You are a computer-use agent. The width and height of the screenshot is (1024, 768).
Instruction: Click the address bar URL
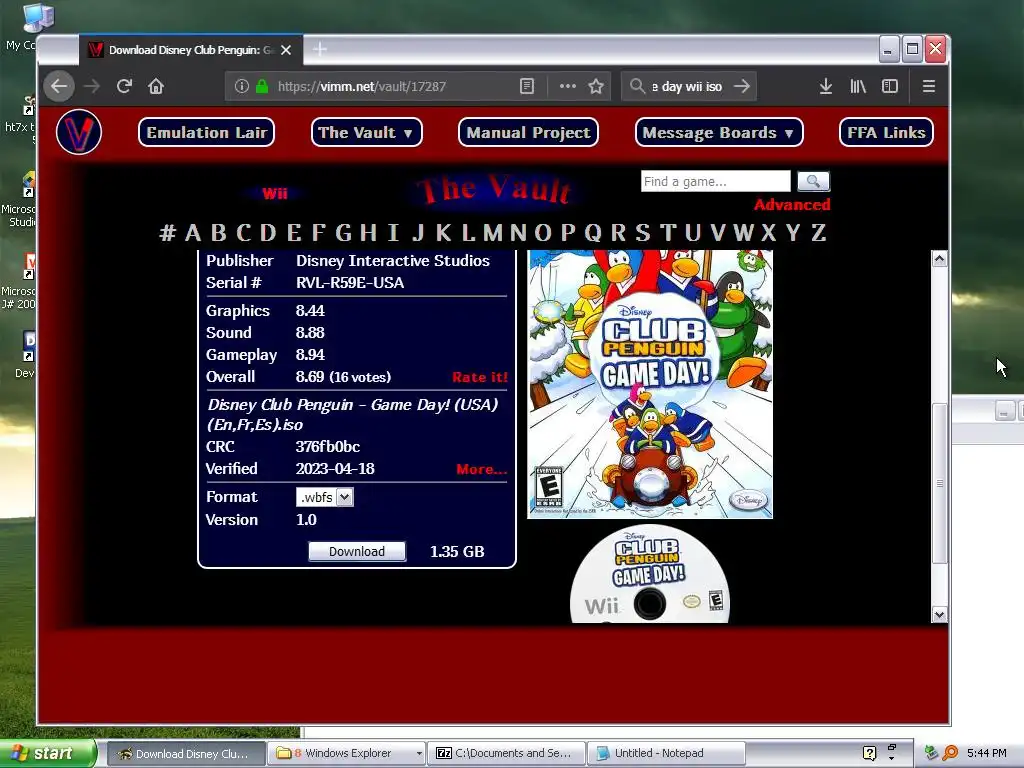(362, 86)
